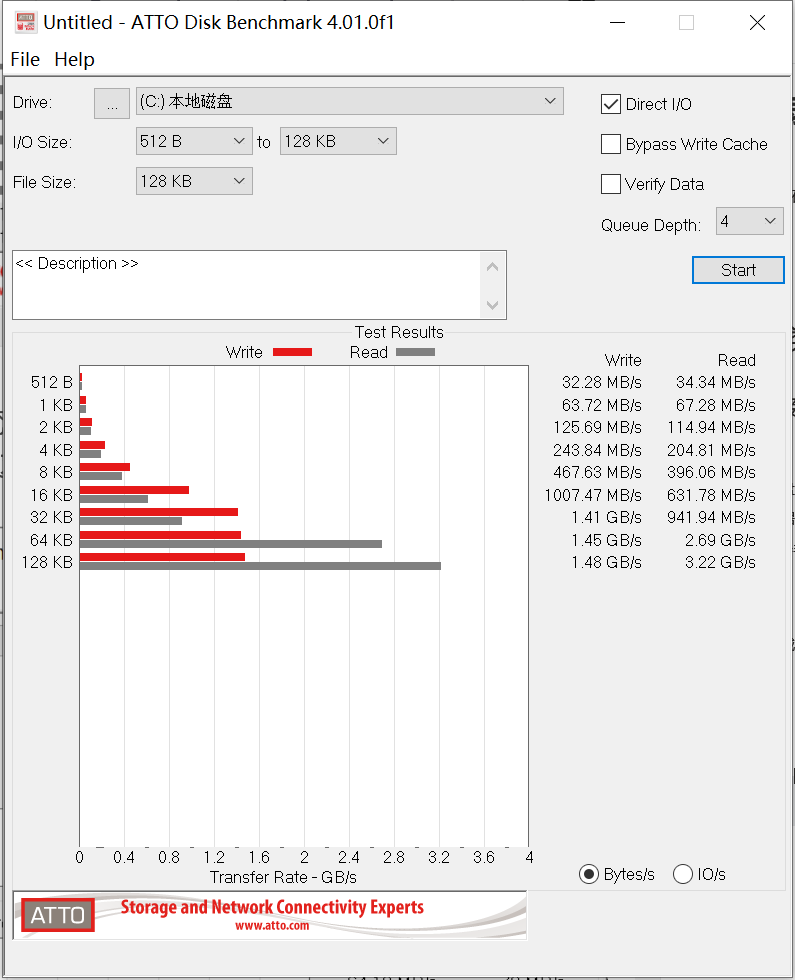Click the browse drive '...' button

[x=112, y=103]
